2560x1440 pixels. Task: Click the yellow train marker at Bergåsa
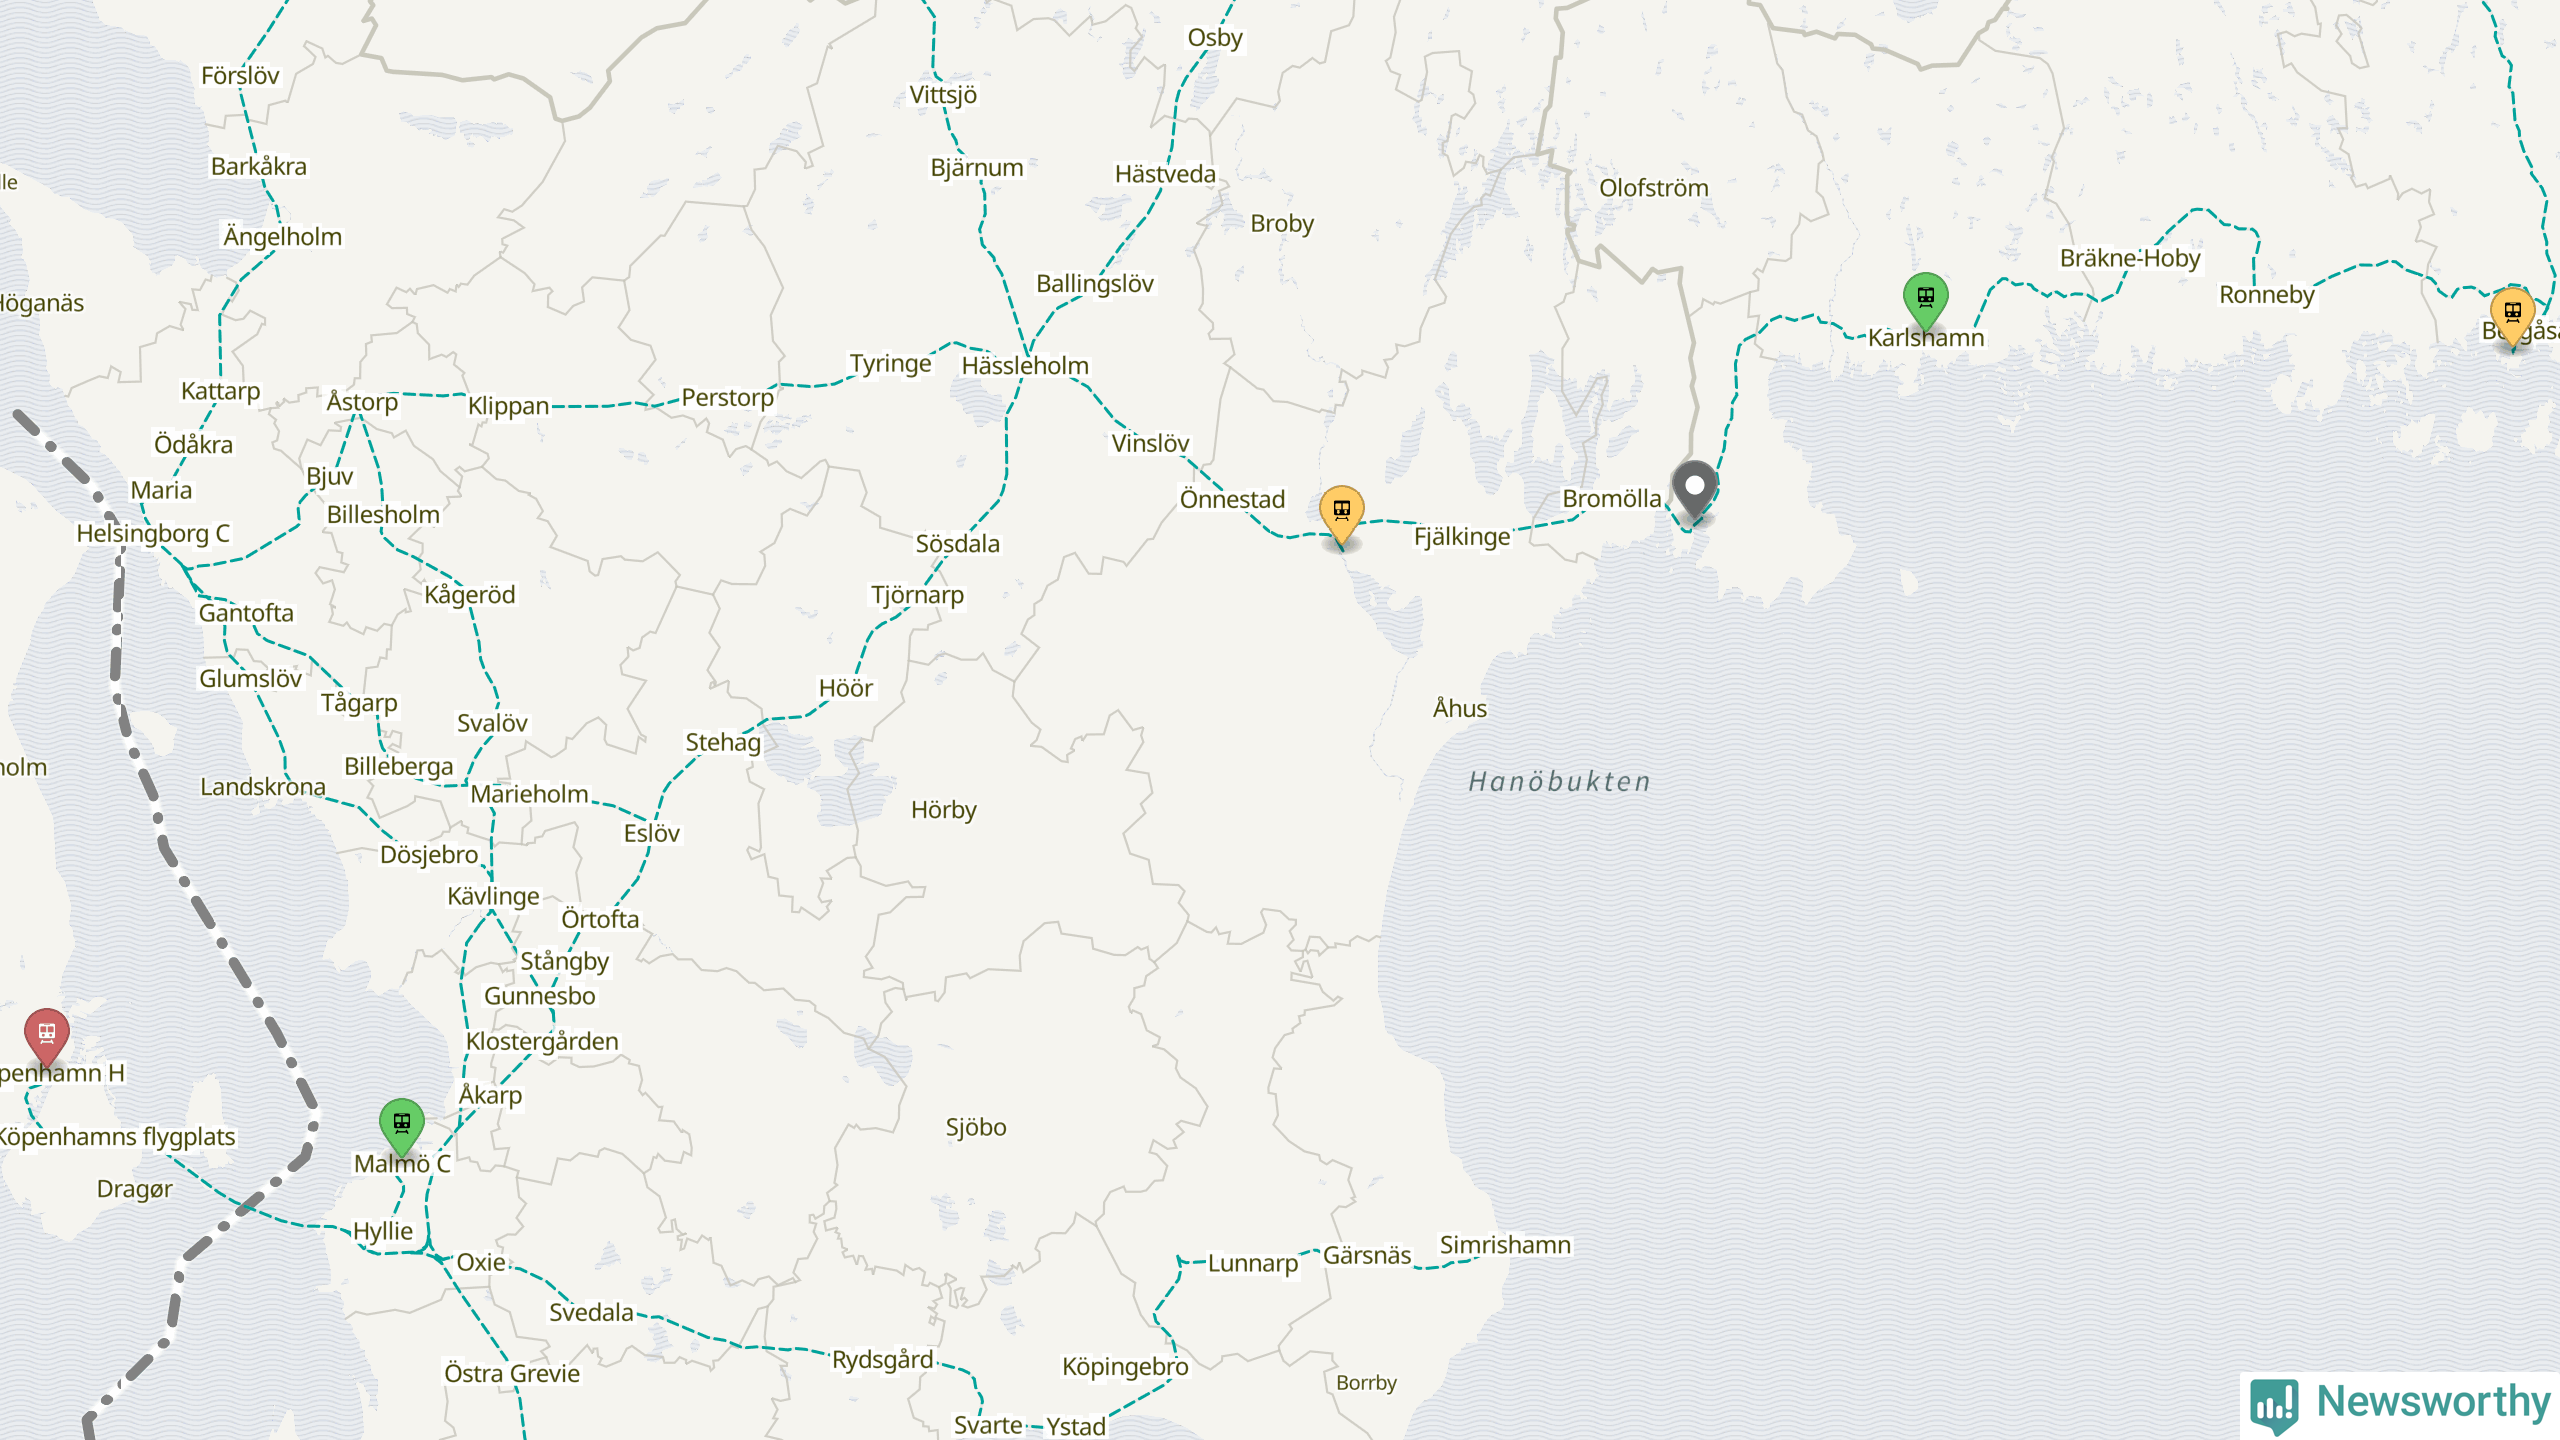point(2512,313)
